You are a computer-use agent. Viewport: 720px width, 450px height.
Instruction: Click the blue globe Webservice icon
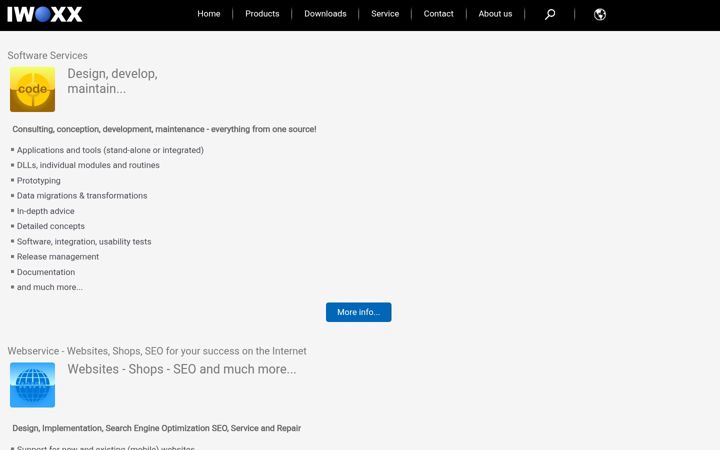33,385
